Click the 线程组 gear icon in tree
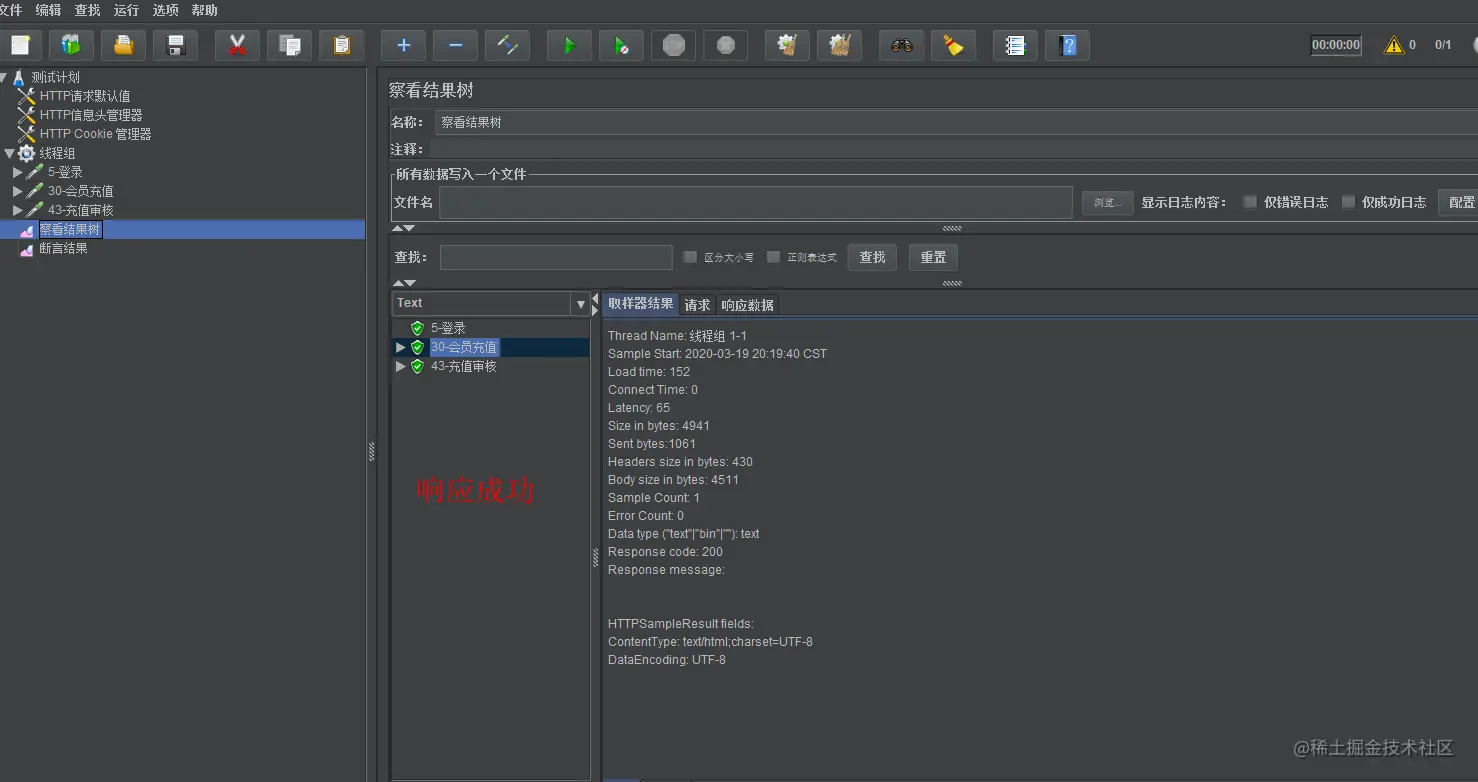The image size is (1478, 782). tap(27, 153)
